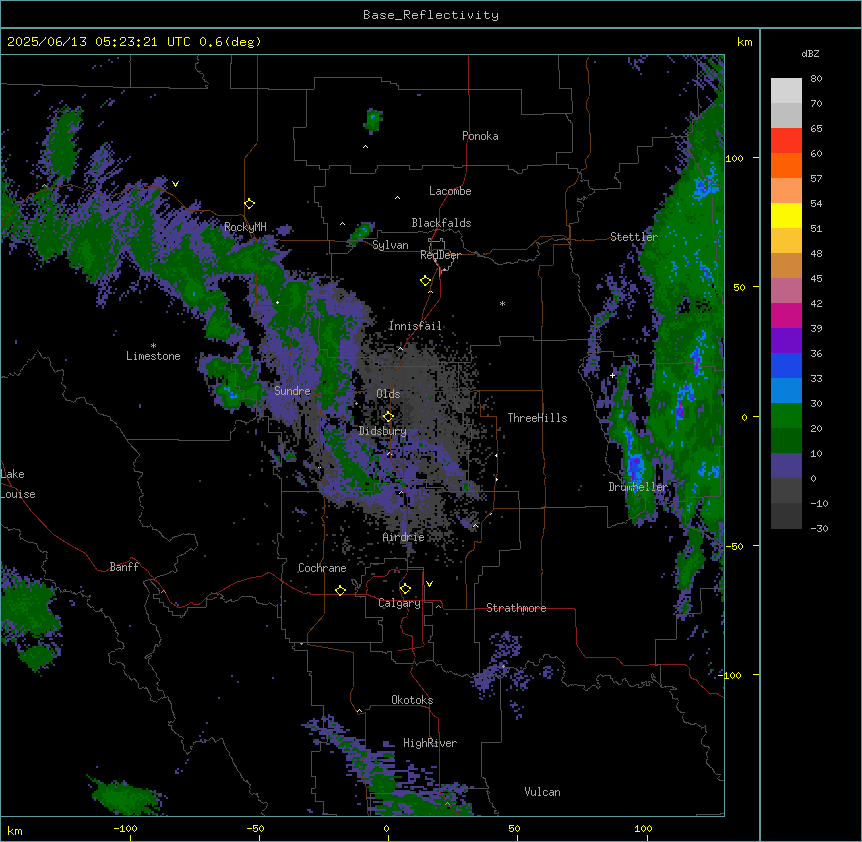Click the Innisfail city label
Image resolution: width=862 pixels, height=842 pixels.
[415, 326]
